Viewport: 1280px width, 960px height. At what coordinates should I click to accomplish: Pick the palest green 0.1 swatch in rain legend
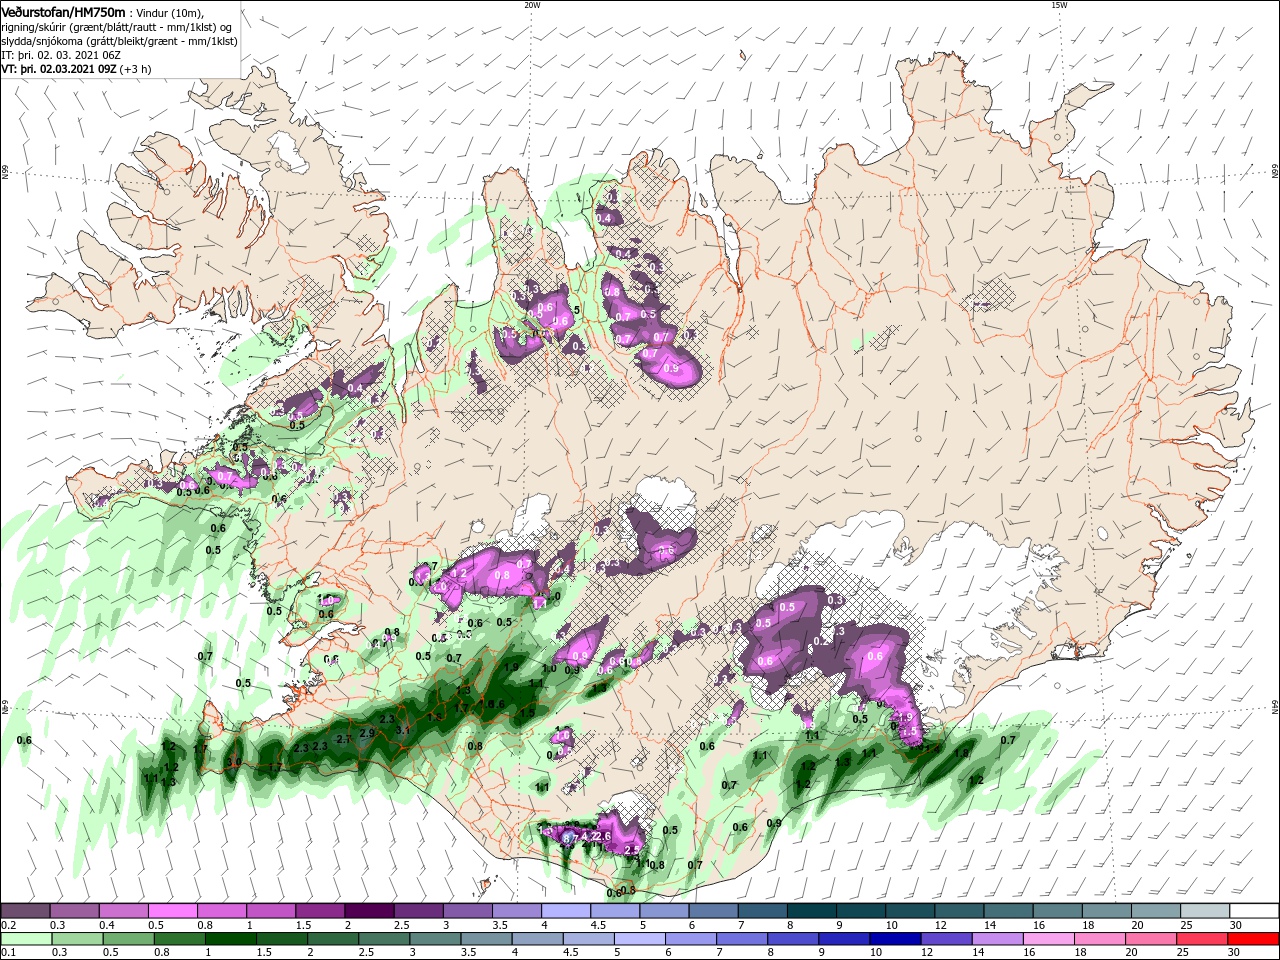26,939
